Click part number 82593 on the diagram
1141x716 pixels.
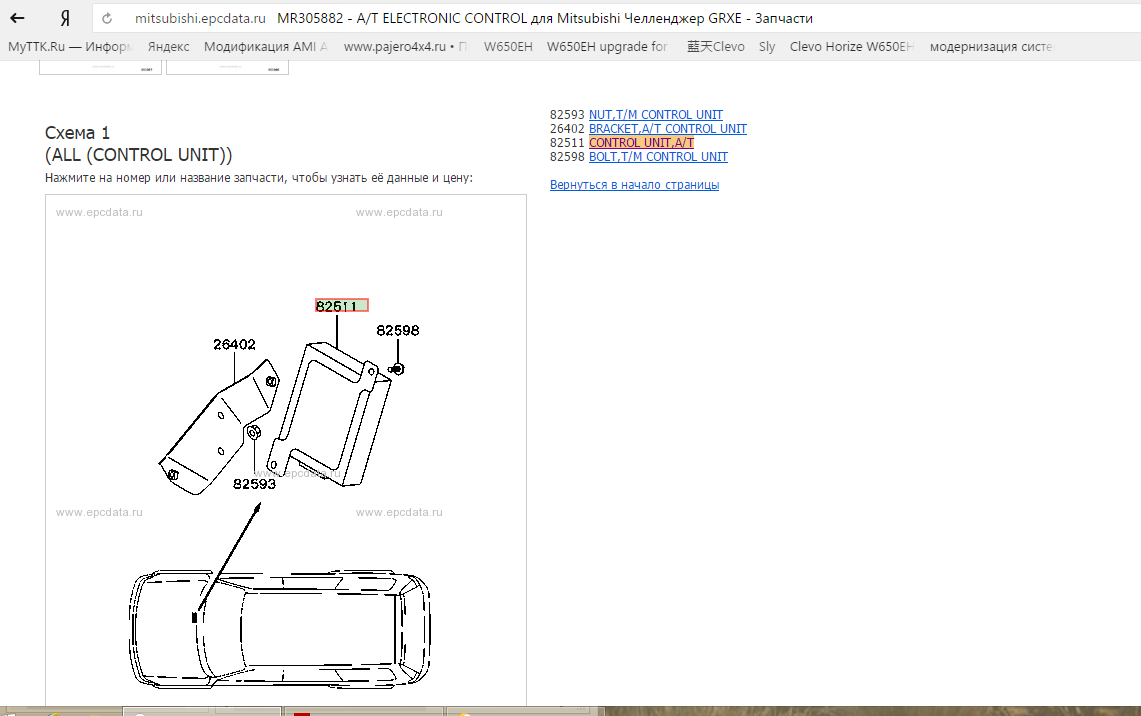coord(254,484)
